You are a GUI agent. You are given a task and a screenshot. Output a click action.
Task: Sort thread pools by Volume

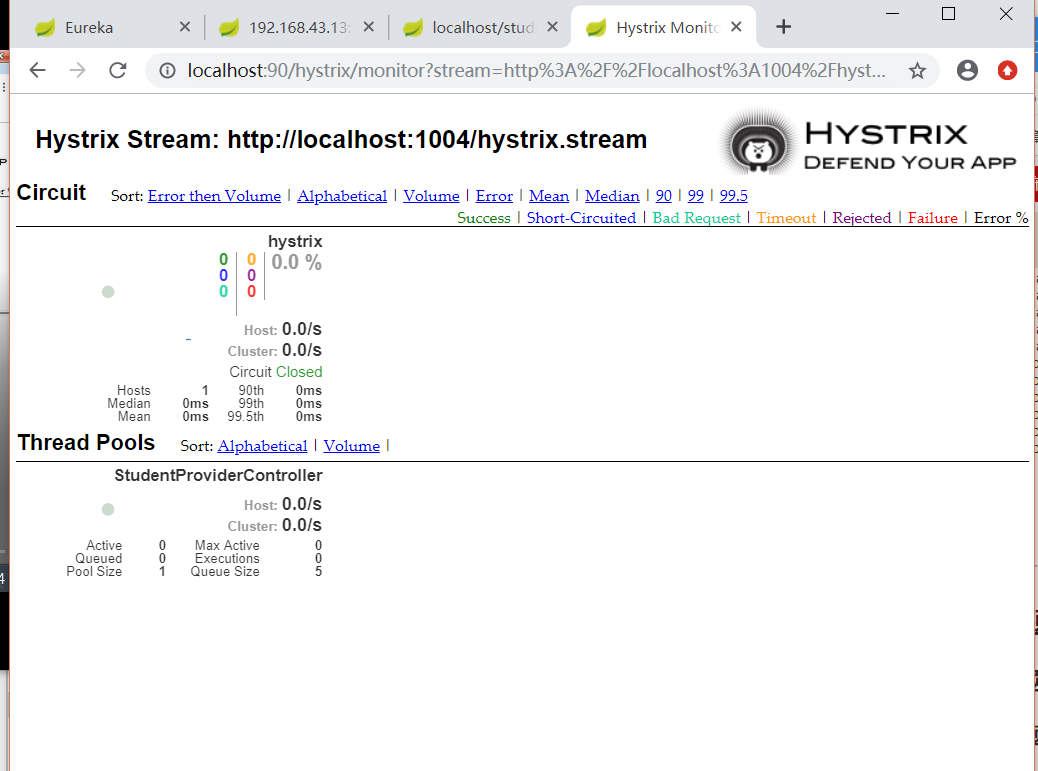(352, 446)
